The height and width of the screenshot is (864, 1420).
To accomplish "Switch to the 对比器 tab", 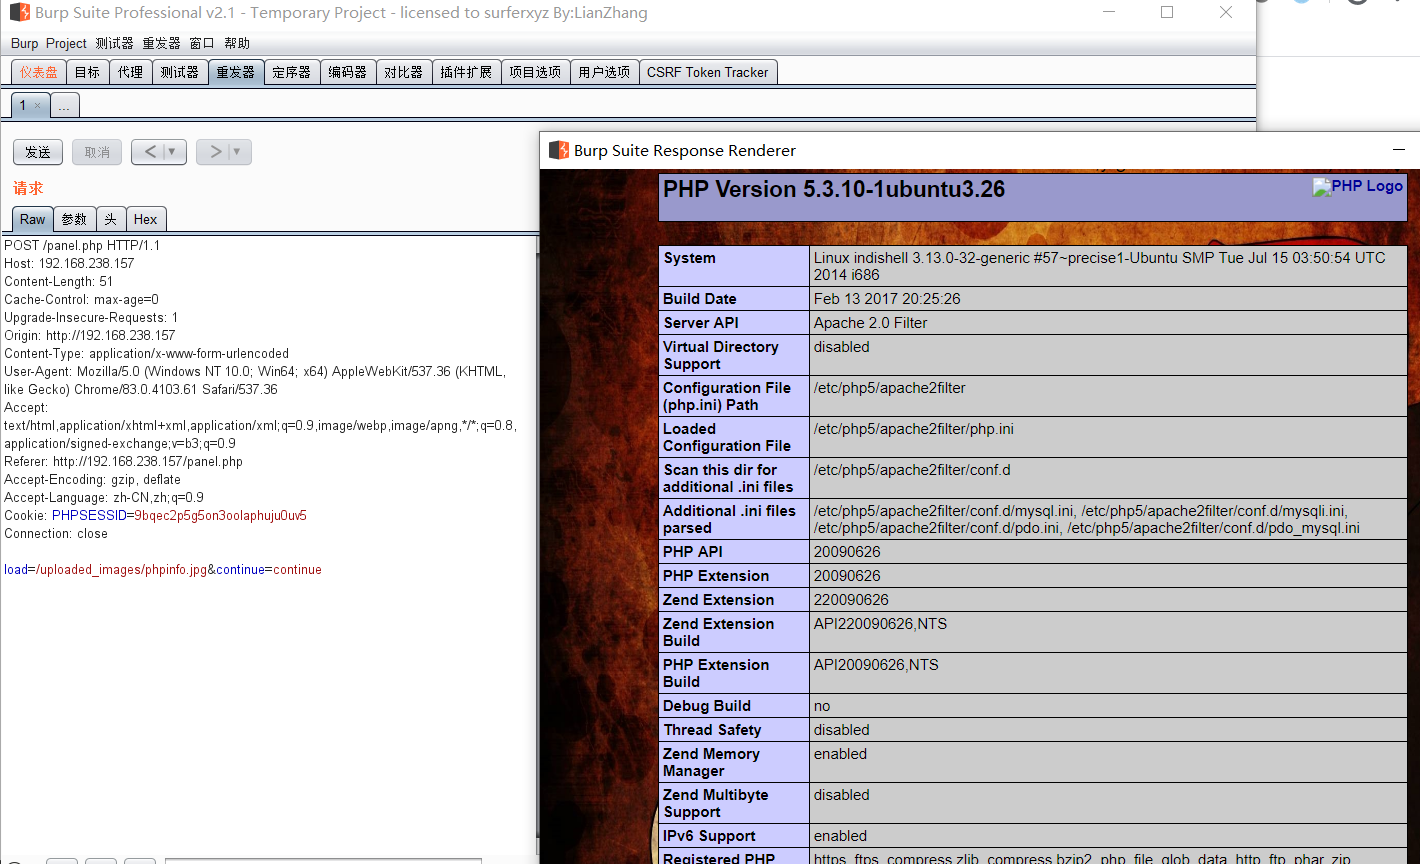I will click(x=404, y=72).
